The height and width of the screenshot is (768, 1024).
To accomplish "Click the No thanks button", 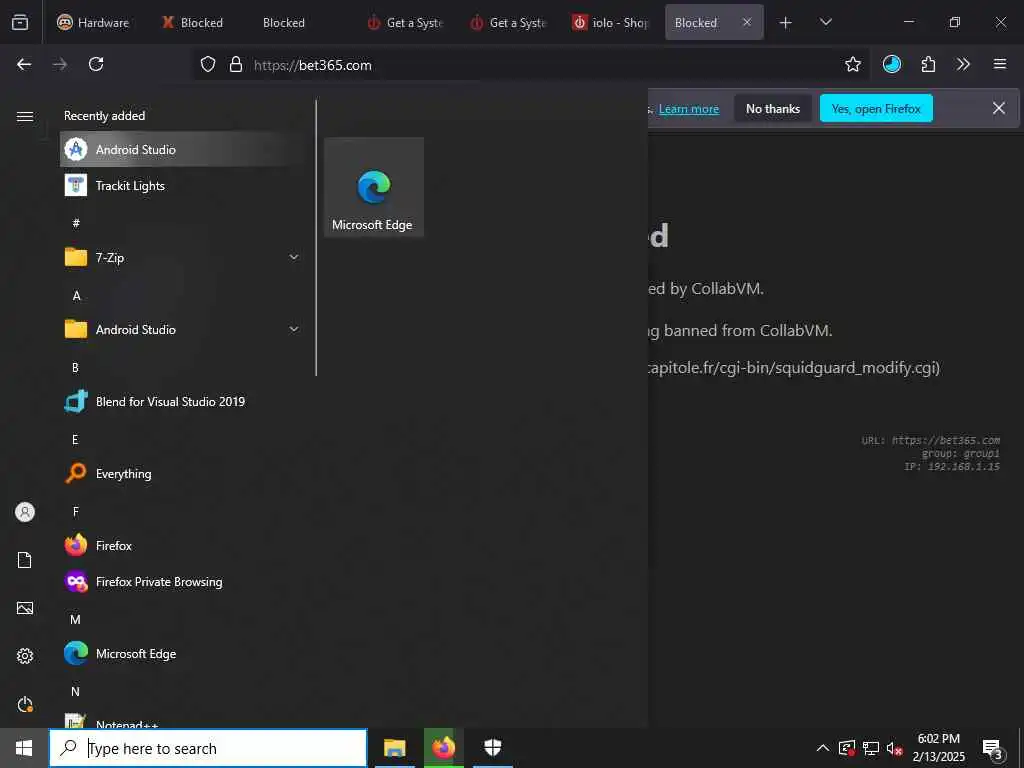I will 773,108.
